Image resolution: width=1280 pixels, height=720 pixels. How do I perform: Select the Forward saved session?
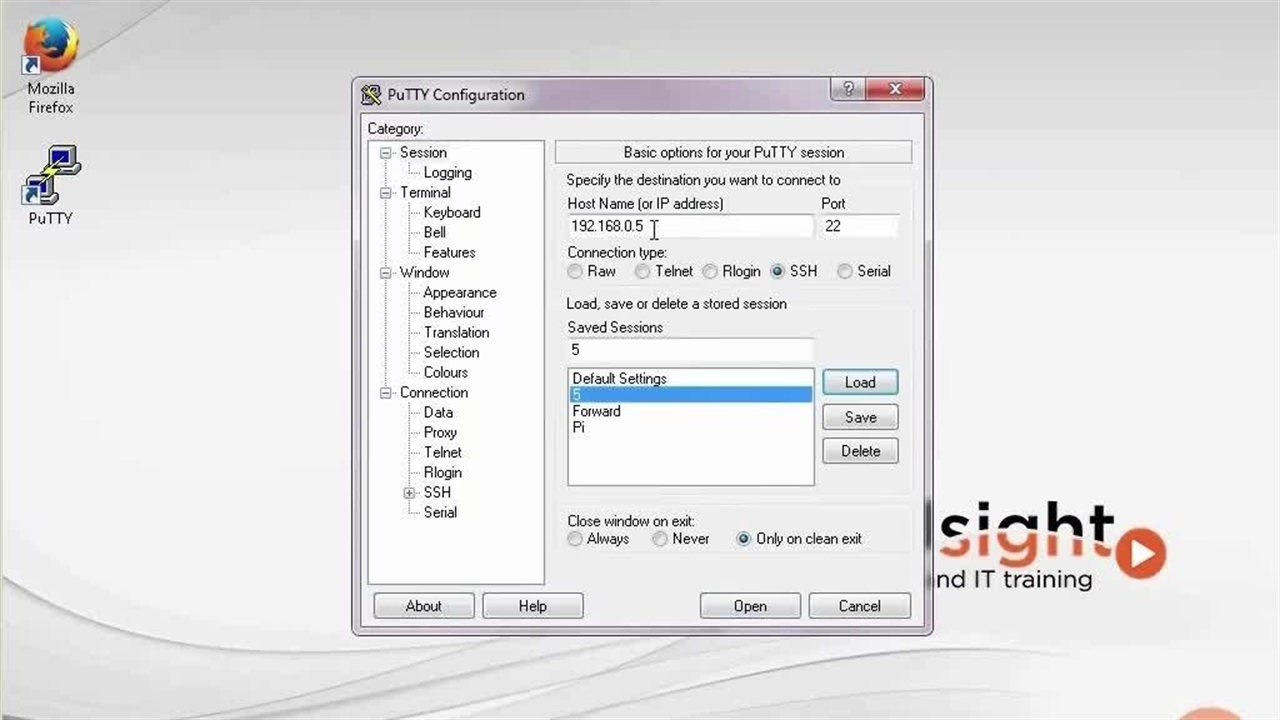coord(596,411)
